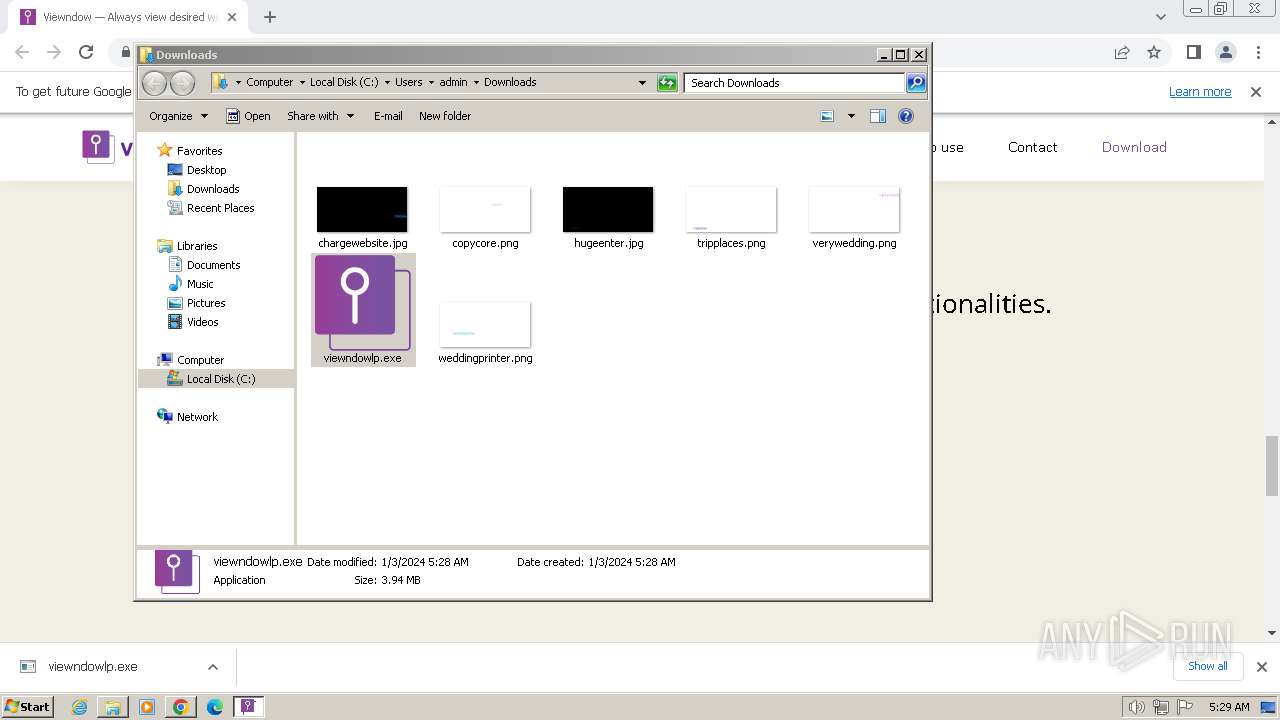
Task: Select the verywedding.png thumbnail
Action: point(854,209)
